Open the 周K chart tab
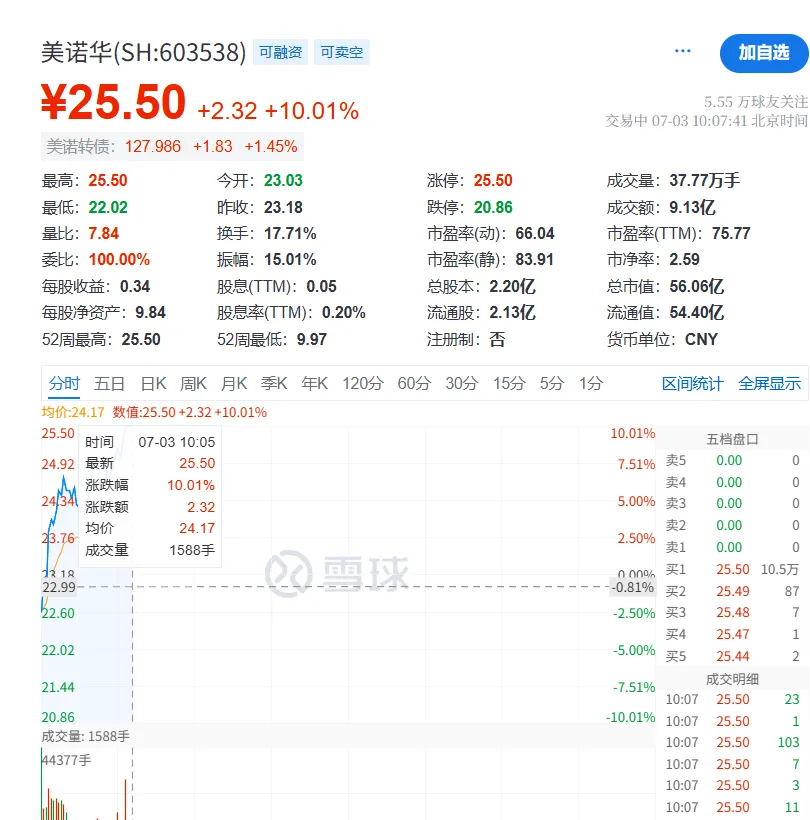810x820 pixels. pyautogui.click(x=193, y=383)
